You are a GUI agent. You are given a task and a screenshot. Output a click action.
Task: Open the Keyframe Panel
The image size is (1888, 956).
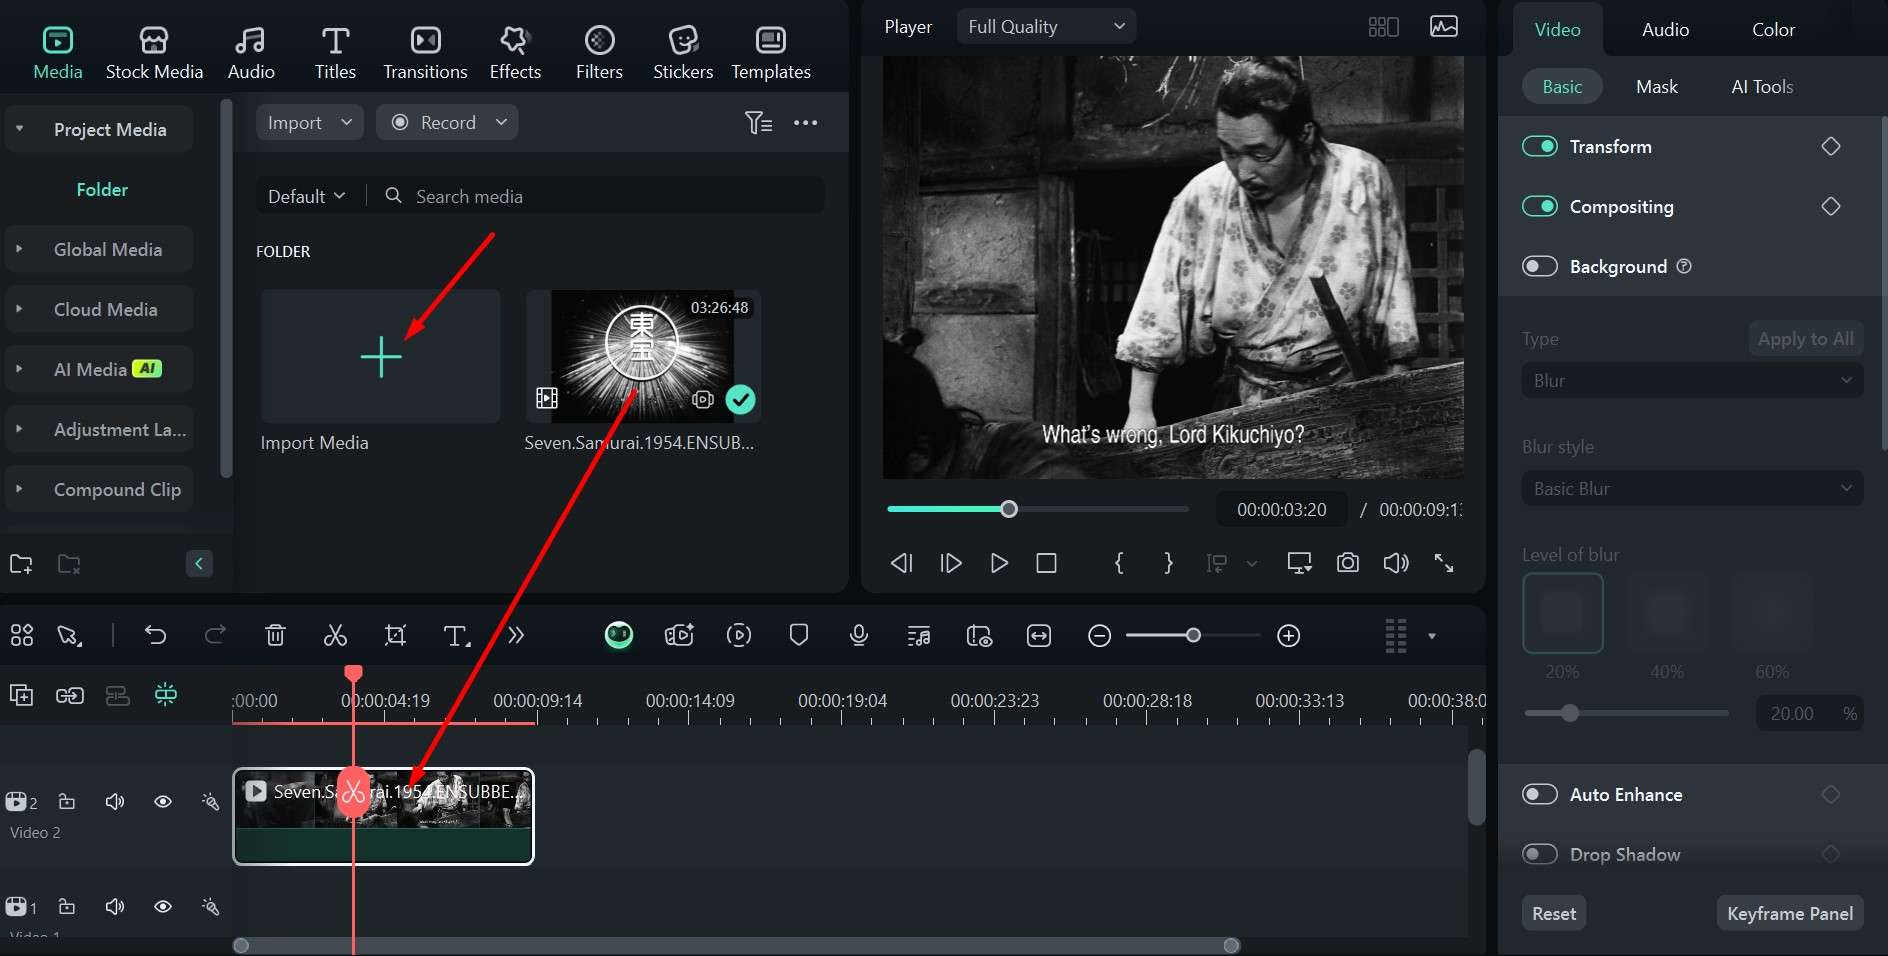pyautogui.click(x=1790, y=914)
